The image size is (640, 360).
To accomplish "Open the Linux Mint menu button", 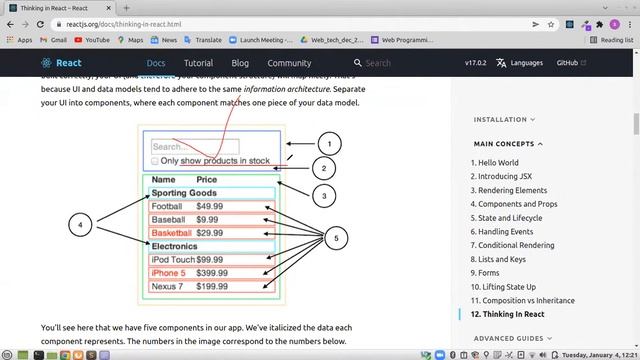I will pos(7,355).
